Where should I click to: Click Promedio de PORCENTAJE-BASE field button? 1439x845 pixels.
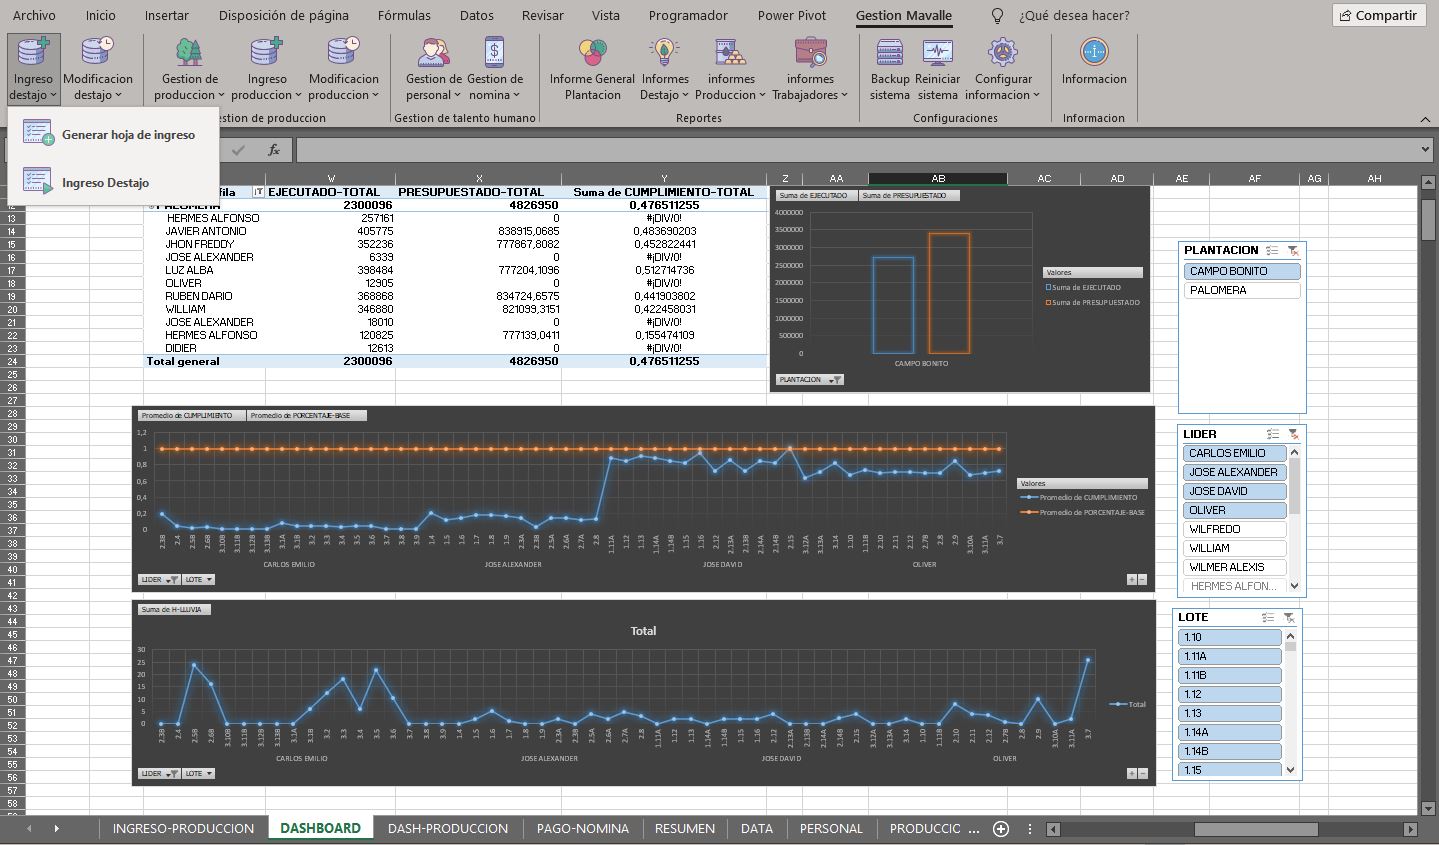(307, 415)
